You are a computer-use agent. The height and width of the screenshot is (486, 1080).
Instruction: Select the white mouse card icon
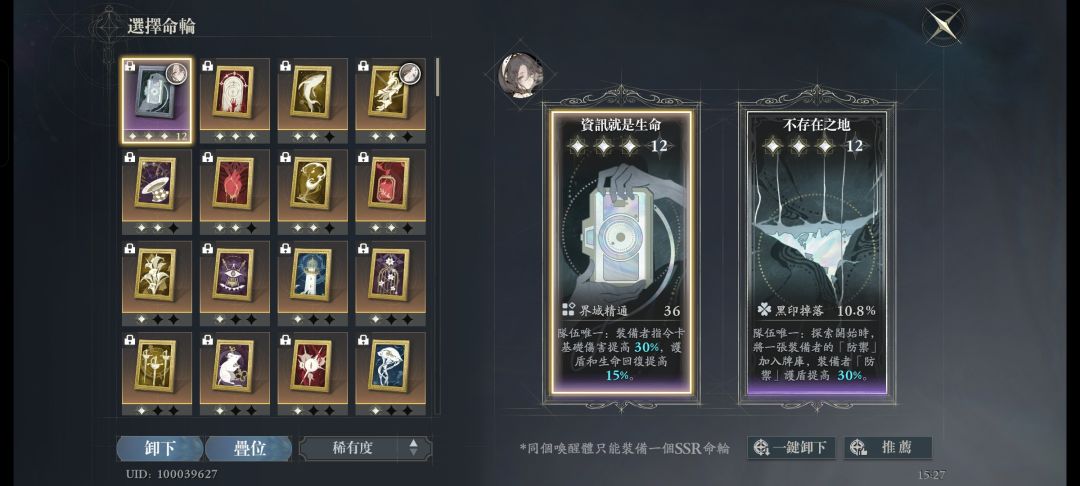click(234, 367)
